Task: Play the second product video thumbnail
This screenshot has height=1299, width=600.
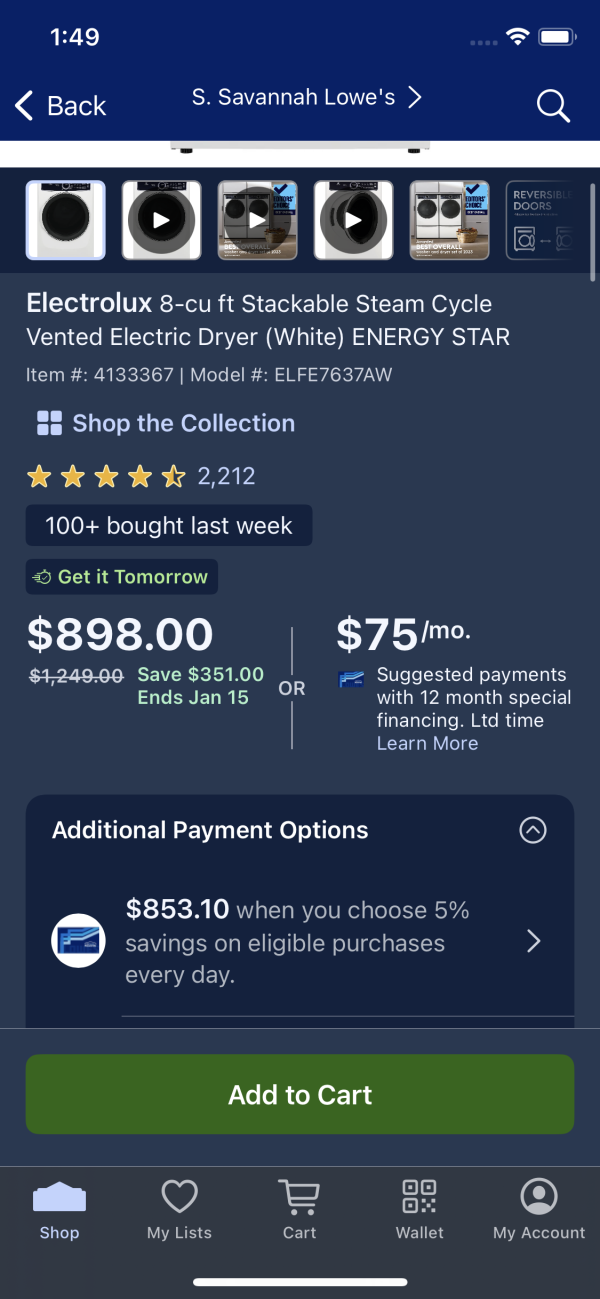Action: click(161, 220)
